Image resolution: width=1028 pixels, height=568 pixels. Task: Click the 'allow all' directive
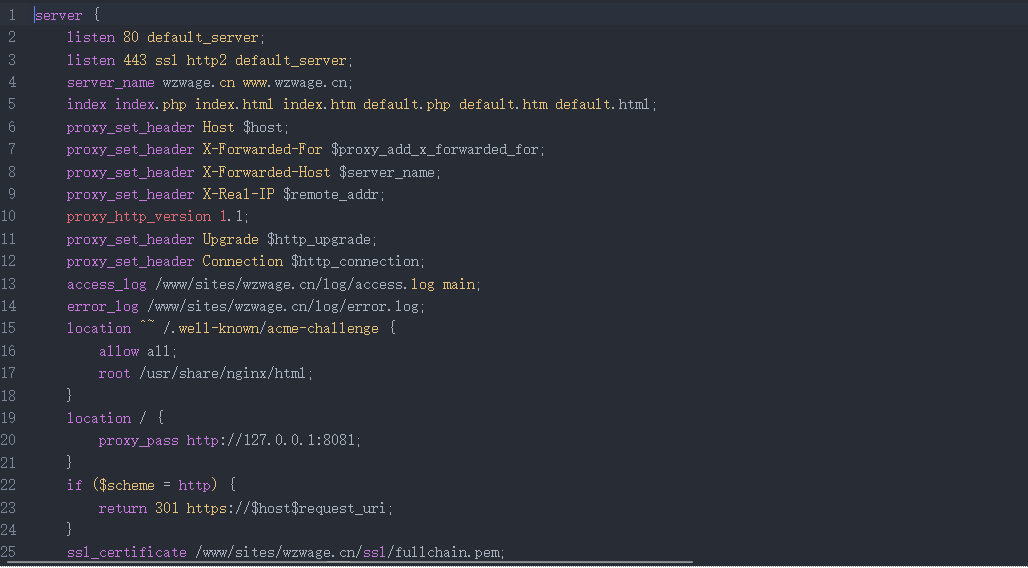(x=138, y=351)
